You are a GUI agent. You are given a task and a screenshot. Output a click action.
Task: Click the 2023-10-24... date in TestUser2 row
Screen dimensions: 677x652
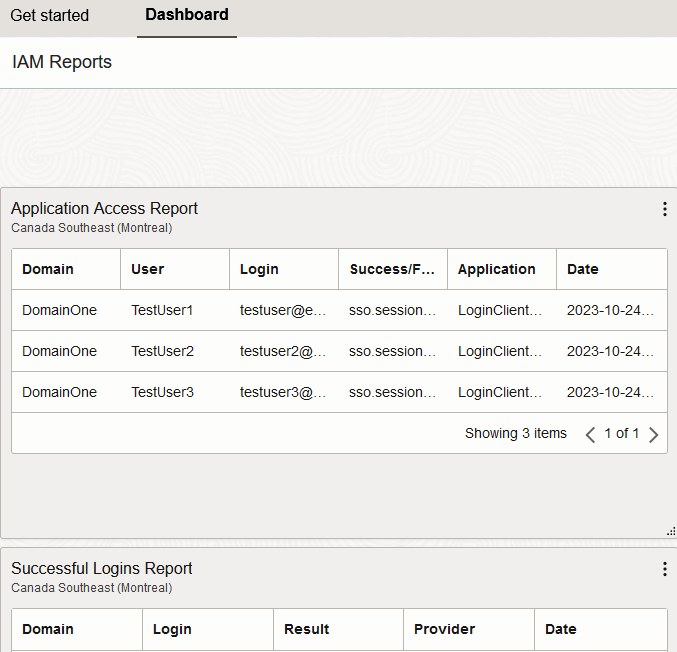pos(611,351)
